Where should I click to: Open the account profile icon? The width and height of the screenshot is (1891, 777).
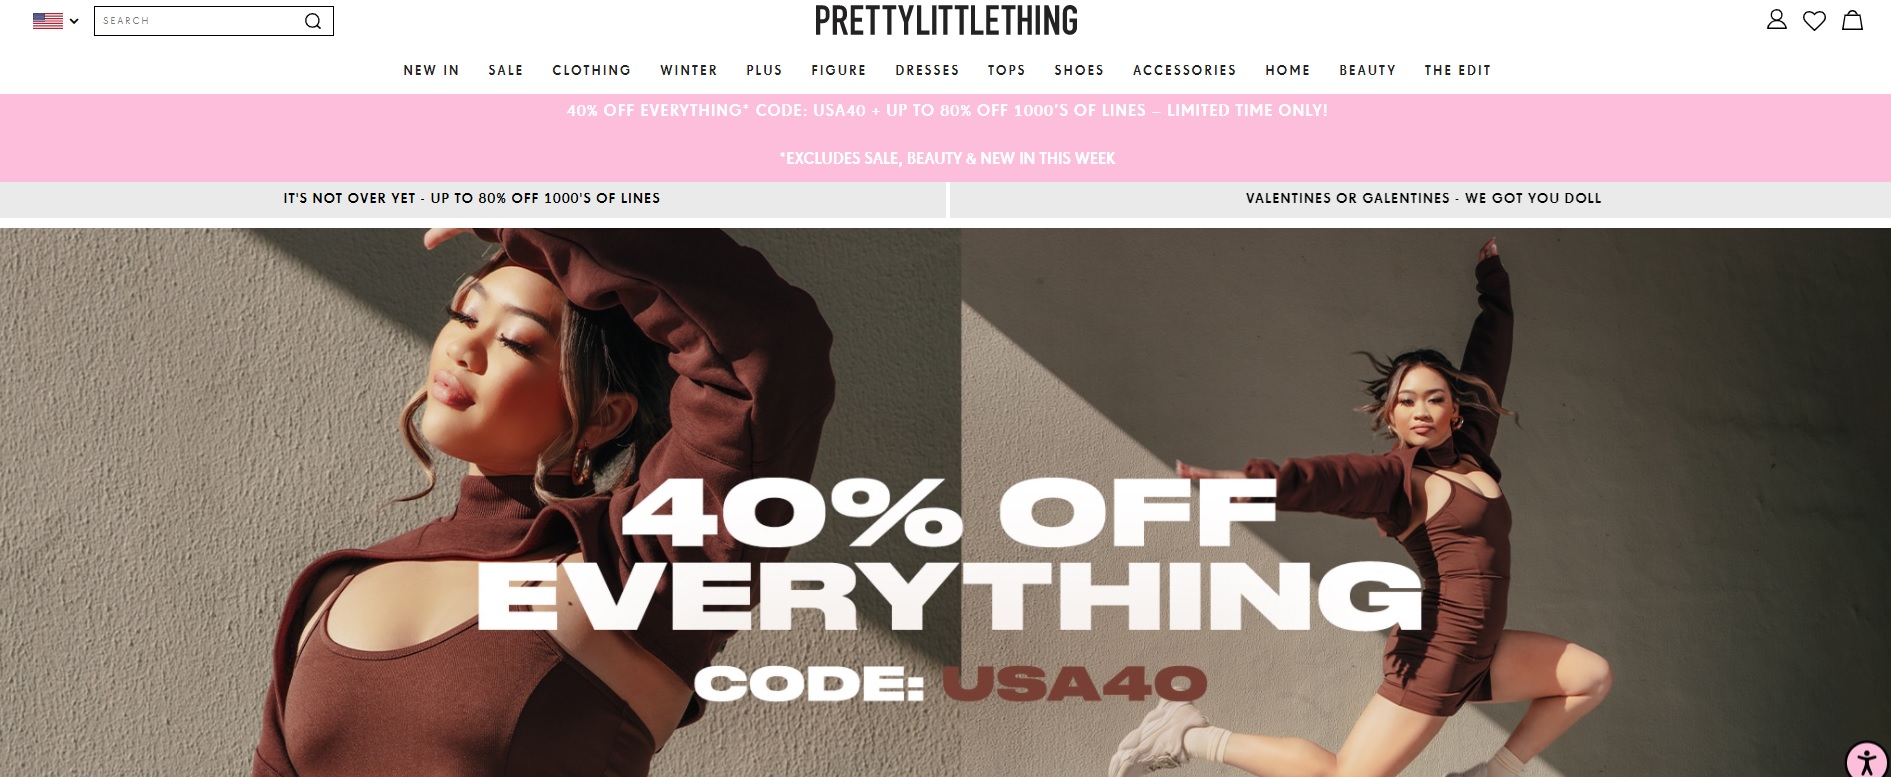tap(1776, 20)
